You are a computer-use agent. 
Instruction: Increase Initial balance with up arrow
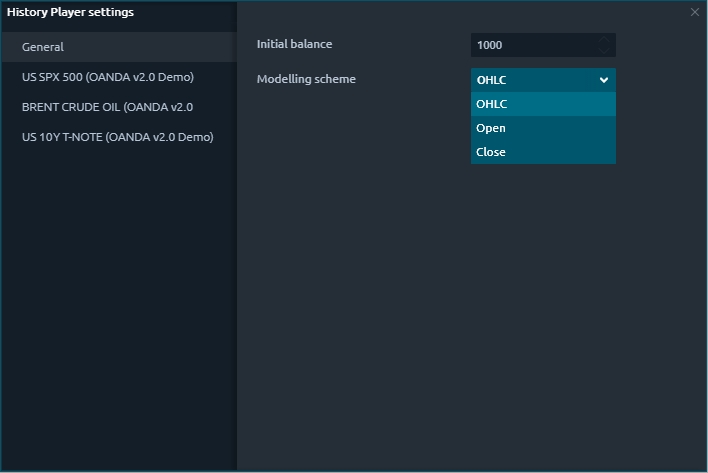point(603,40)
